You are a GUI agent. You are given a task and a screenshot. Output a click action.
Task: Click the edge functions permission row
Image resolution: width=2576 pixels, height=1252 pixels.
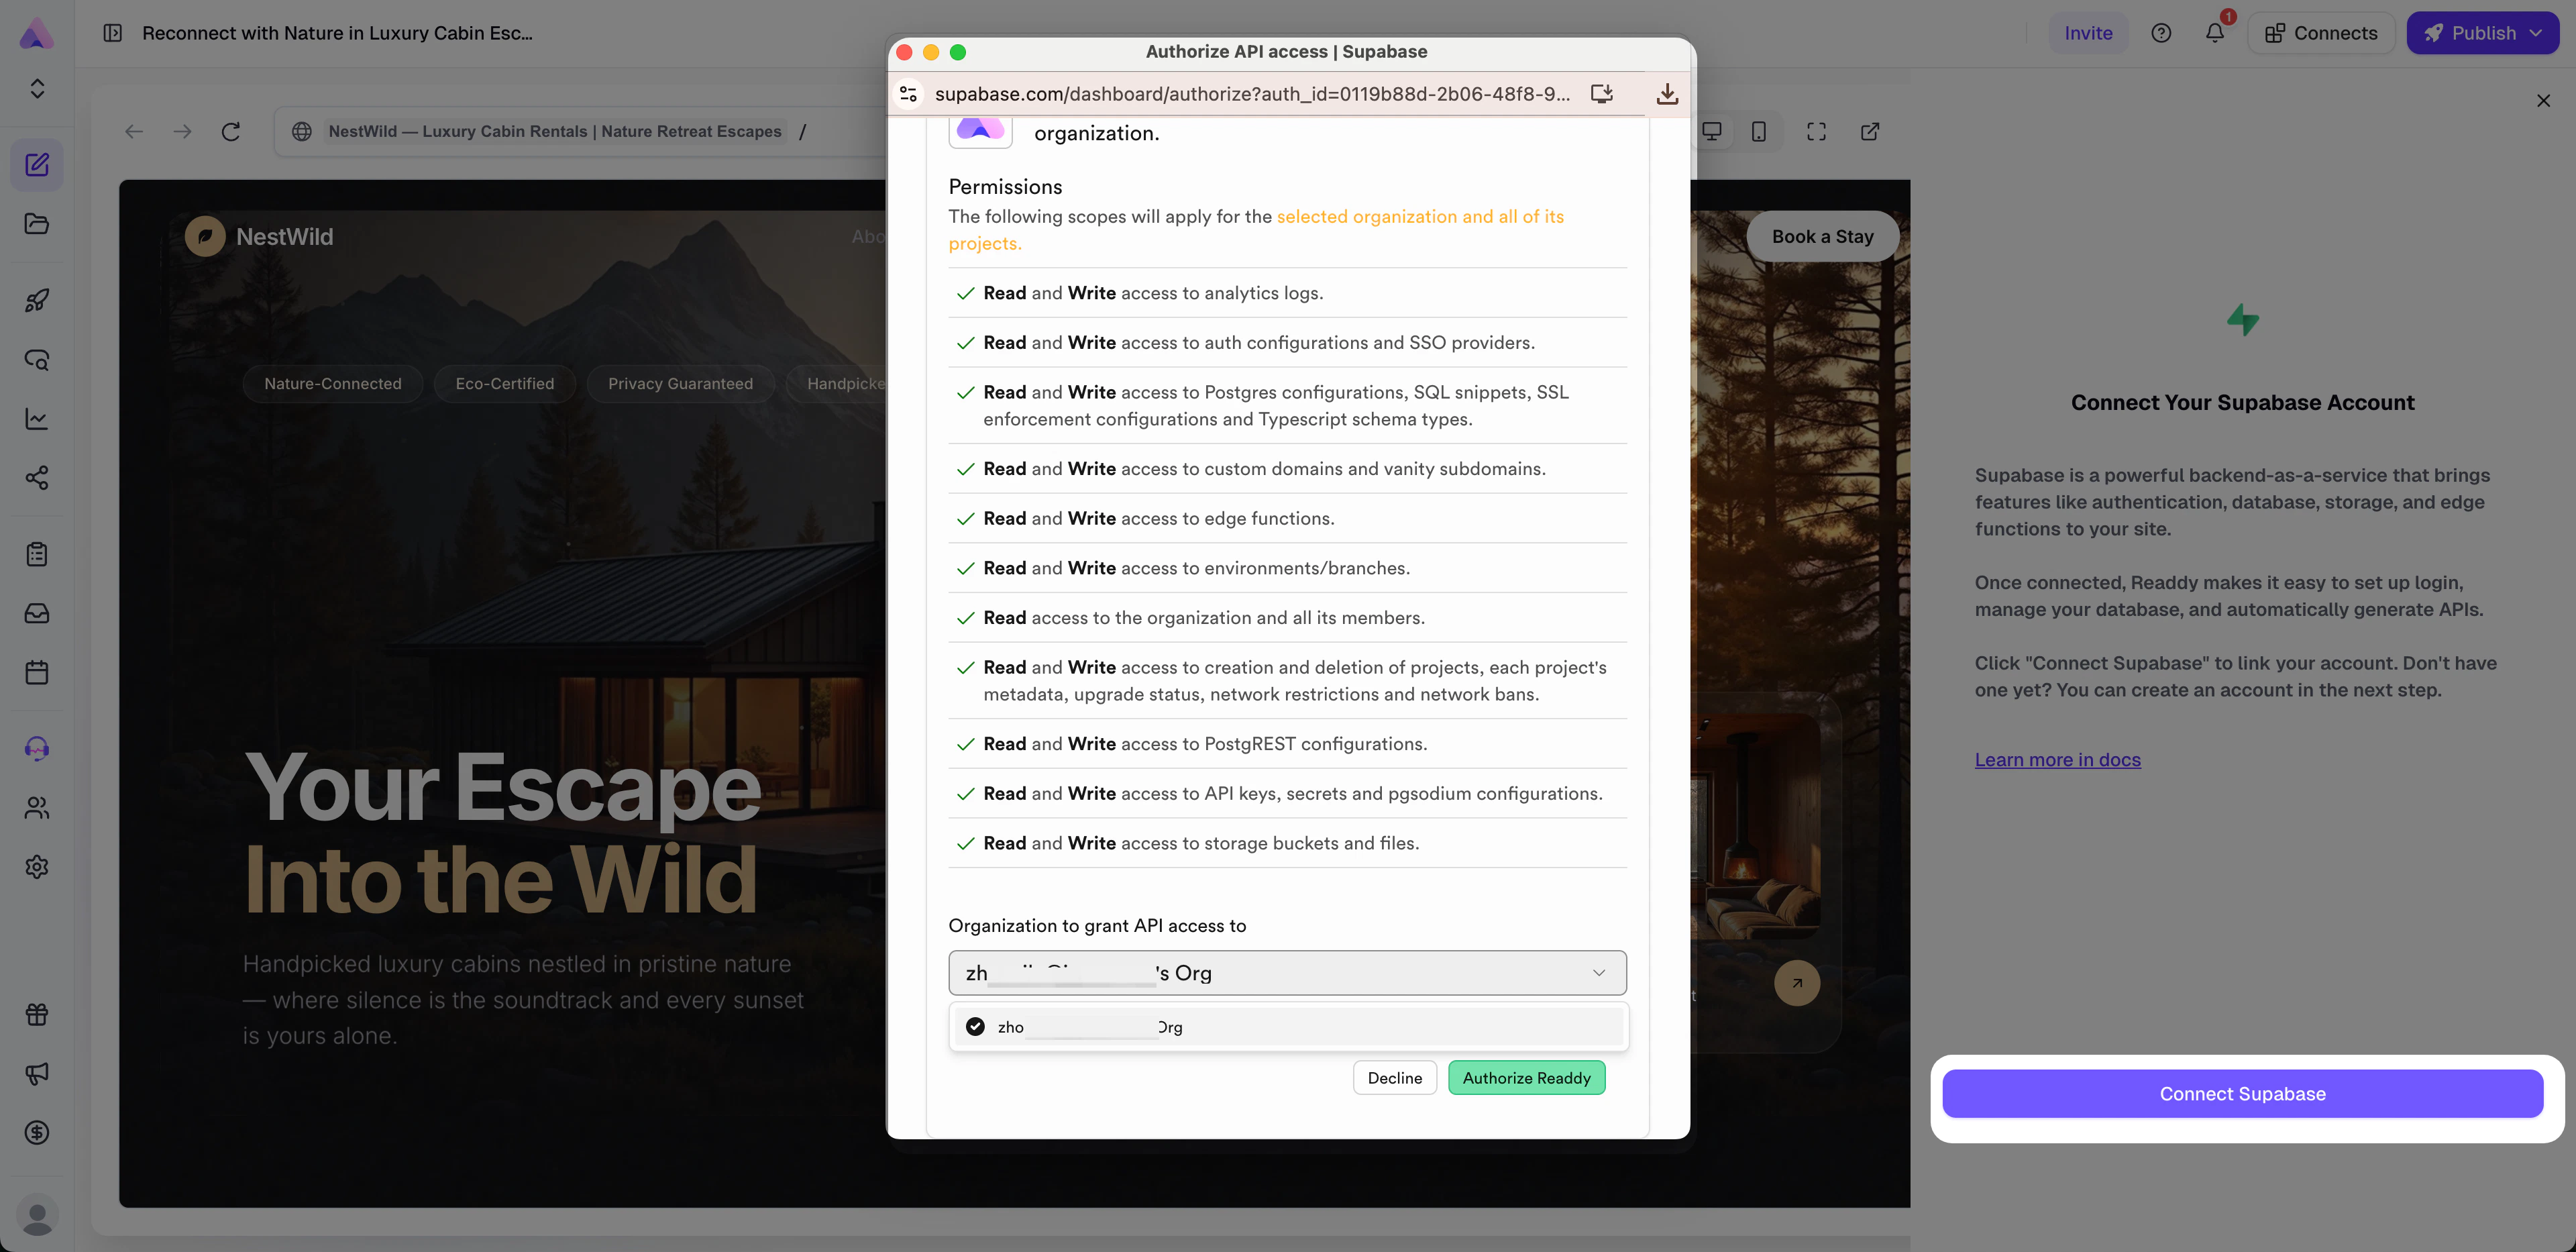pos(1287,518)
